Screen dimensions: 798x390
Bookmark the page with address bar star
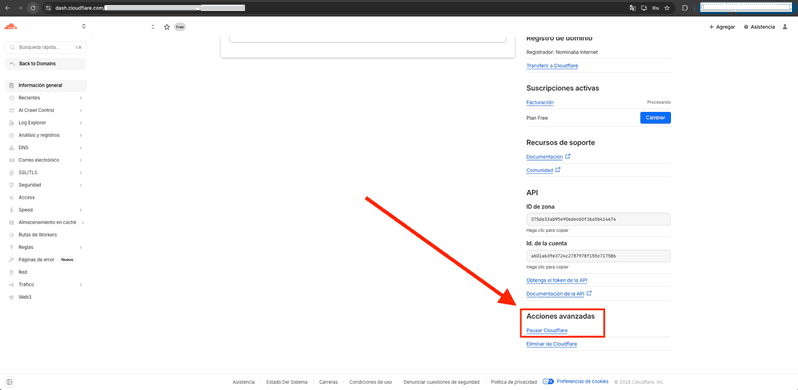(667, 8)
